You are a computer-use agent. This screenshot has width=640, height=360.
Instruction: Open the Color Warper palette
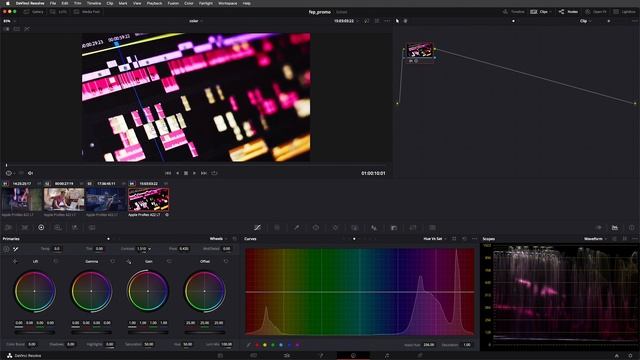277,227
